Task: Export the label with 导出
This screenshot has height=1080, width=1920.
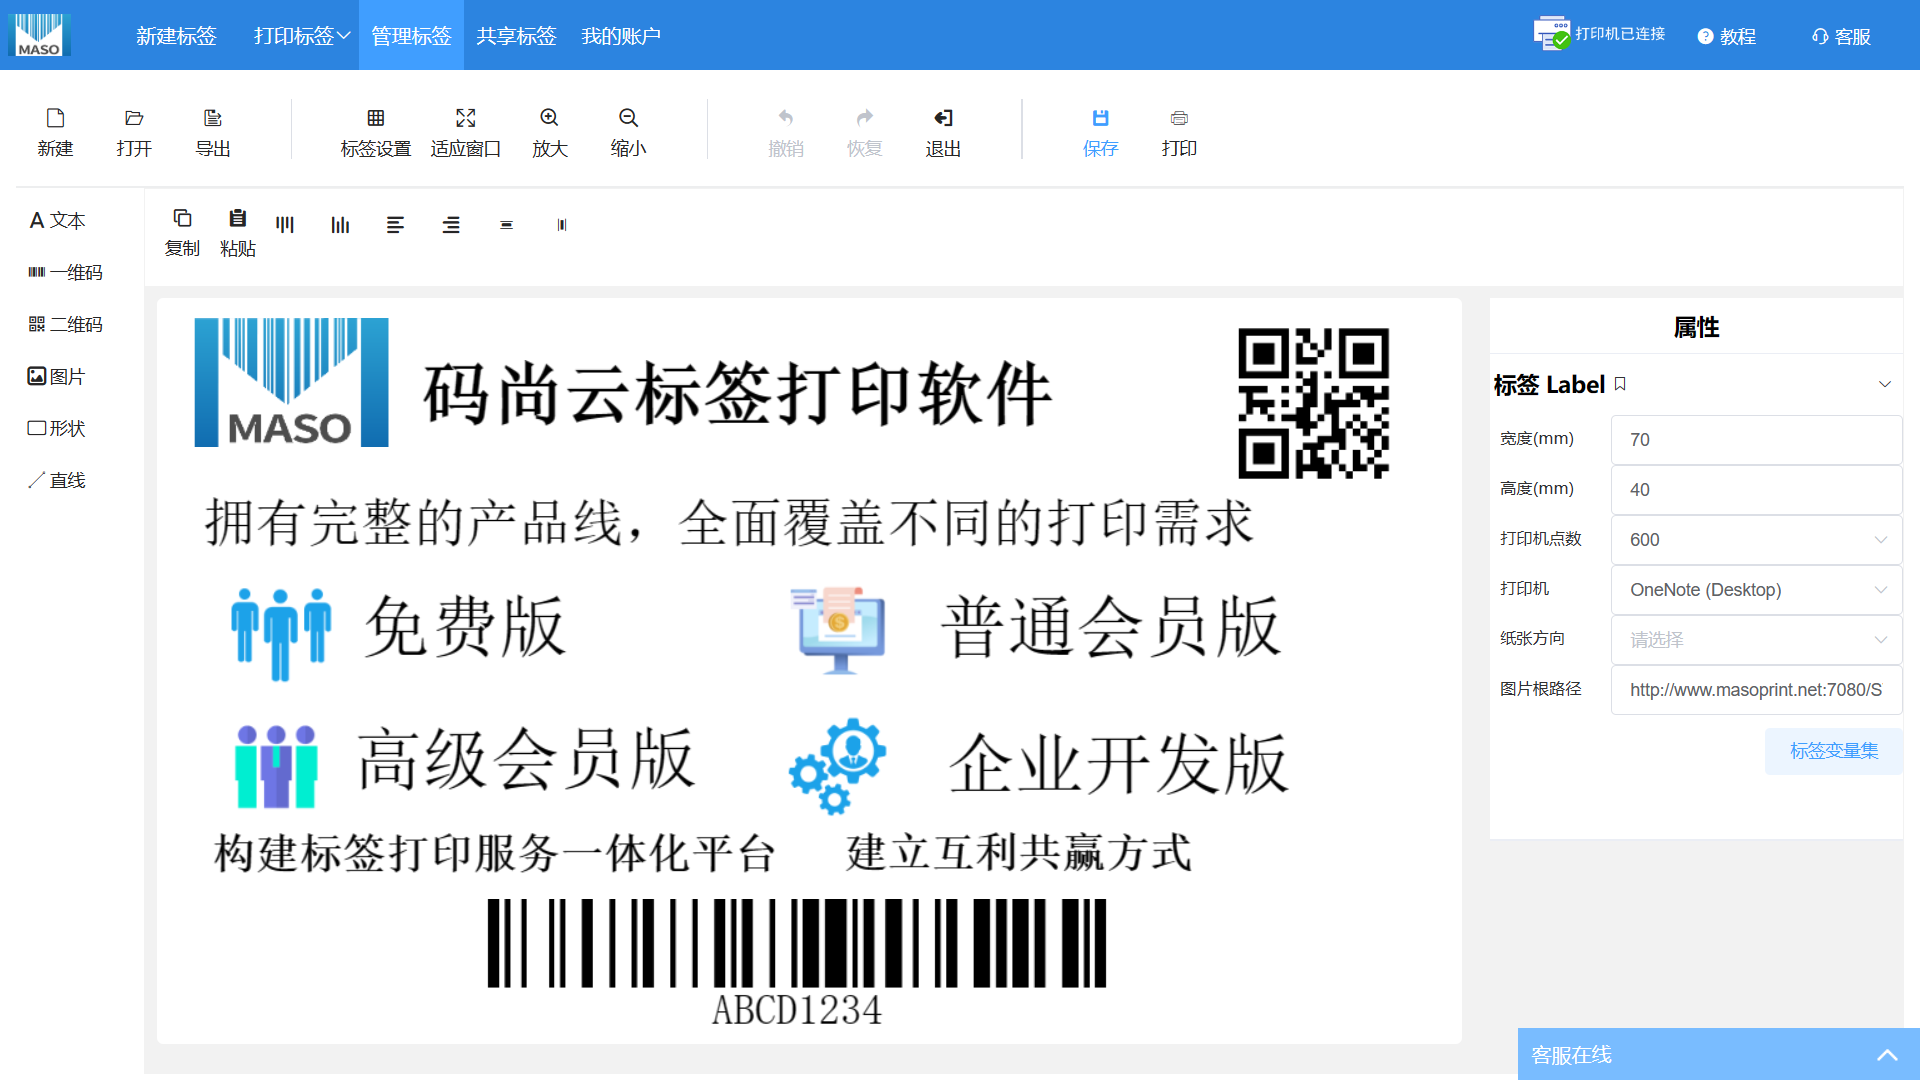Action: (x=213, y=133)
